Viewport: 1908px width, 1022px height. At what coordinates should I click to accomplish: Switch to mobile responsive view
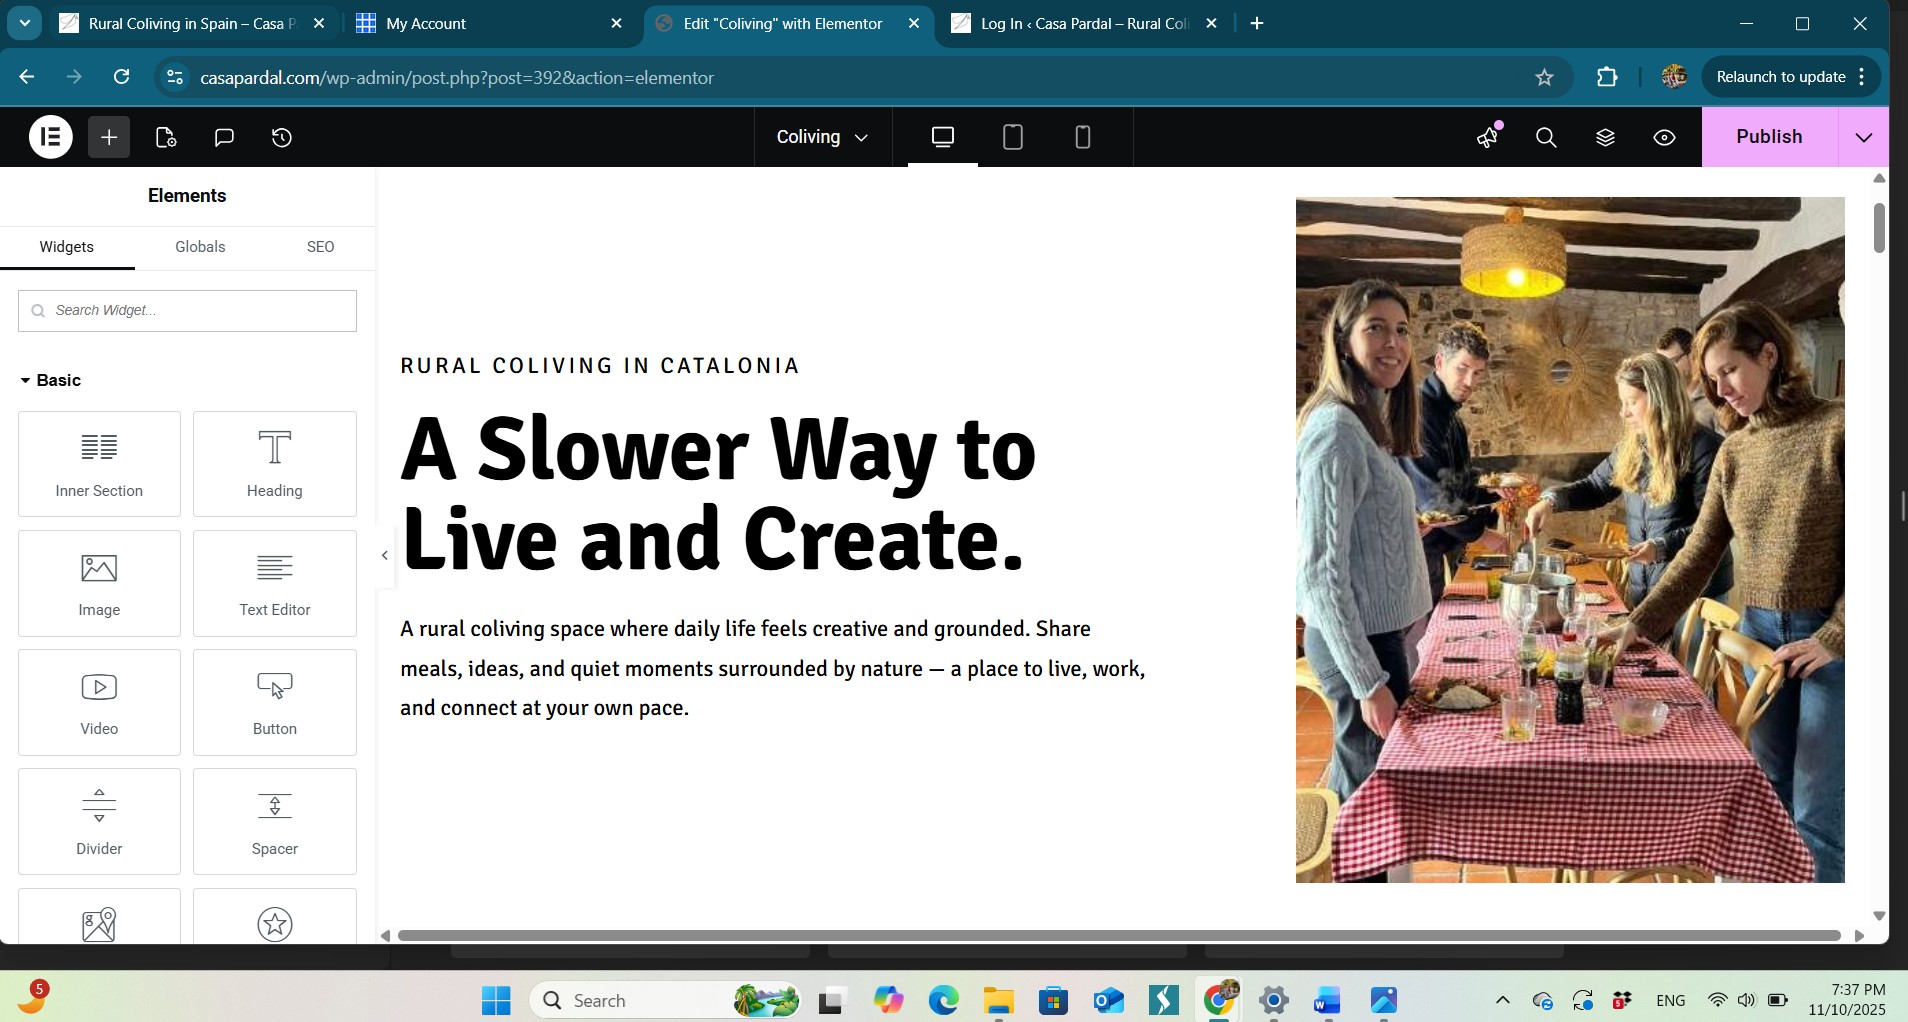[x=1082, y=137]
